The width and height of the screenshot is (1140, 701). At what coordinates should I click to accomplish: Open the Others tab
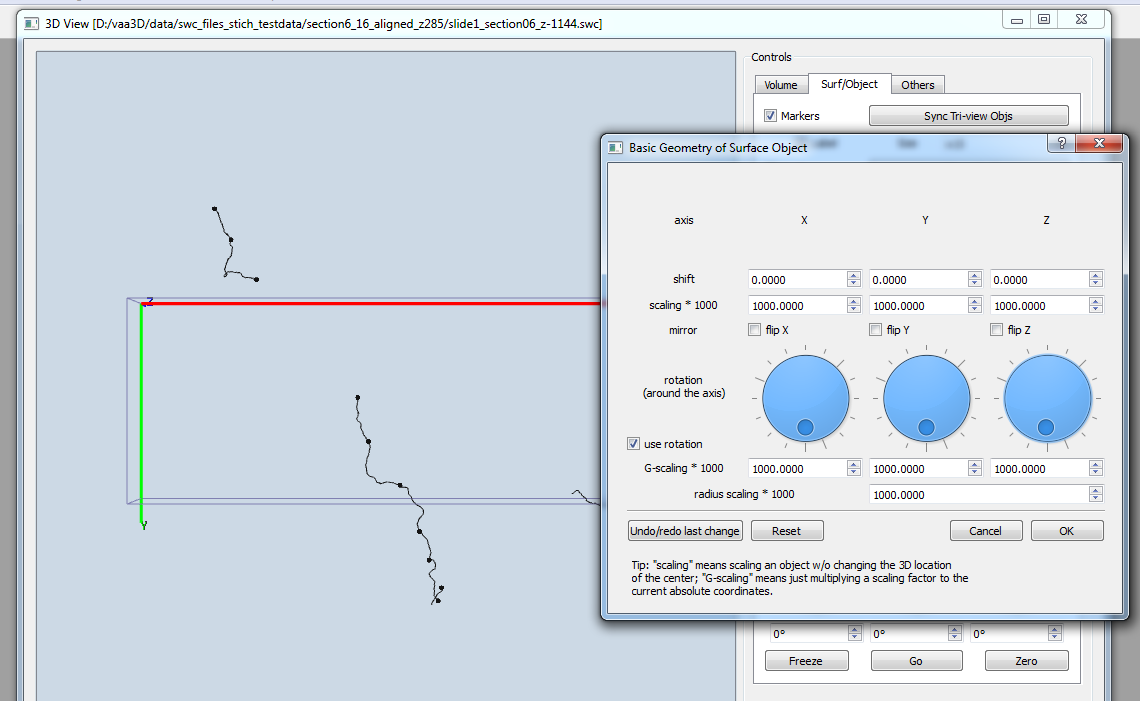tap(917, 85)
